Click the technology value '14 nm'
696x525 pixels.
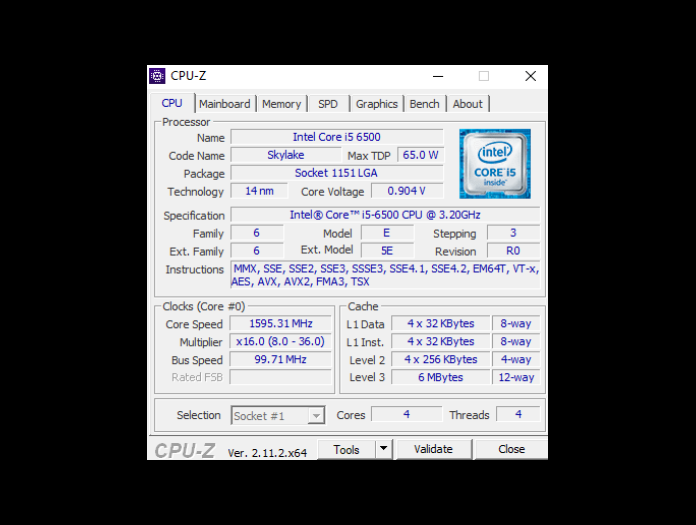259,191
